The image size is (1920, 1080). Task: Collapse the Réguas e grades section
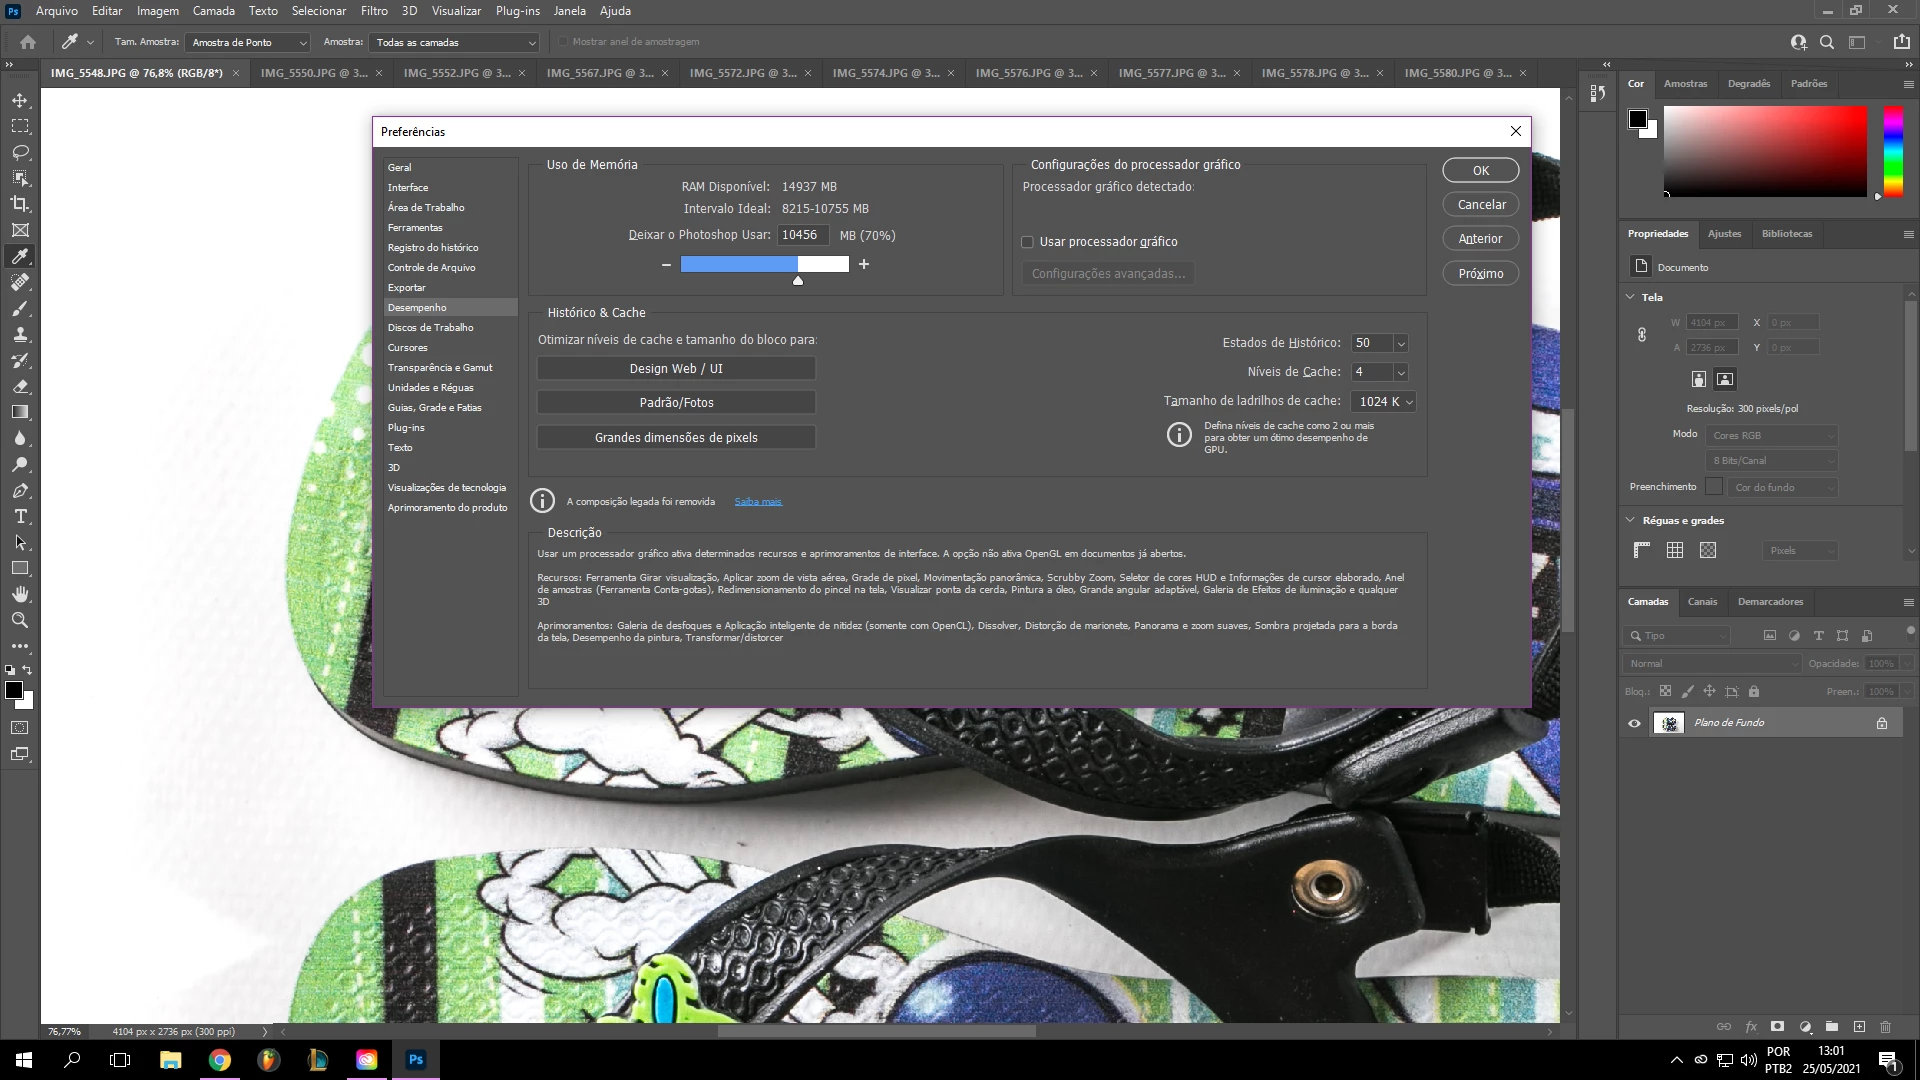coord(1631,520)
